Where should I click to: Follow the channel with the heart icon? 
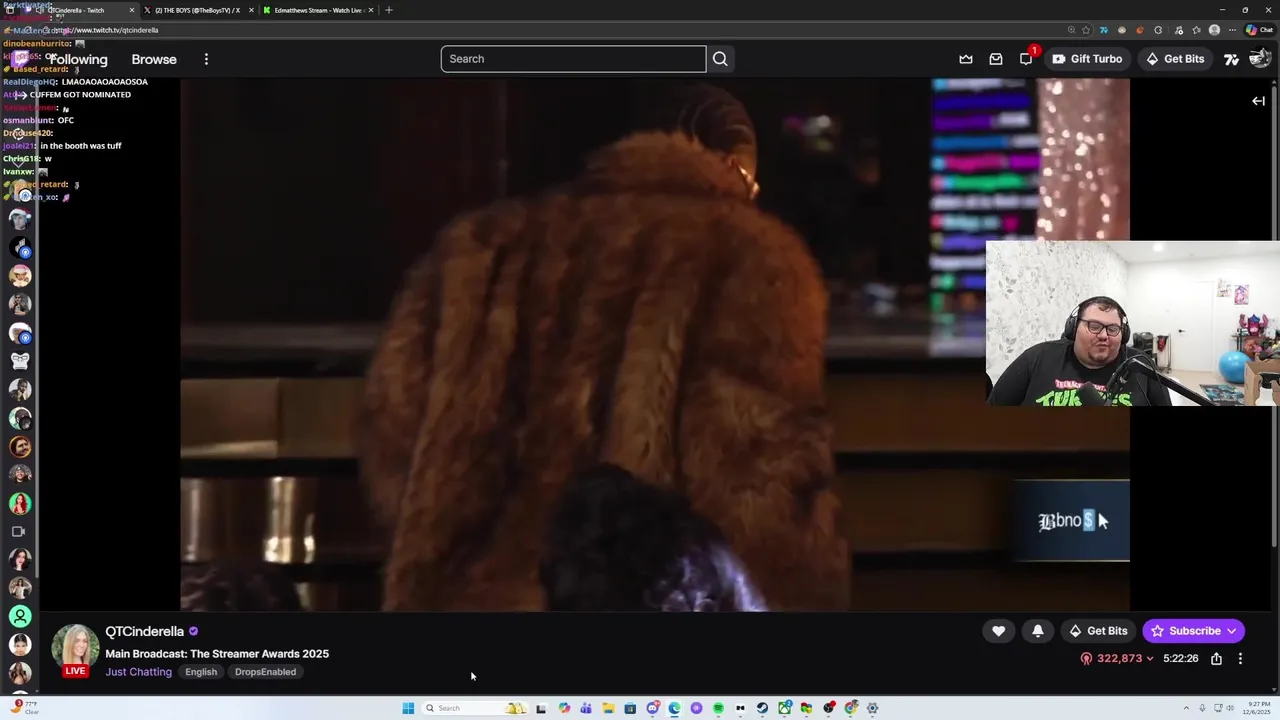[998, 631]
